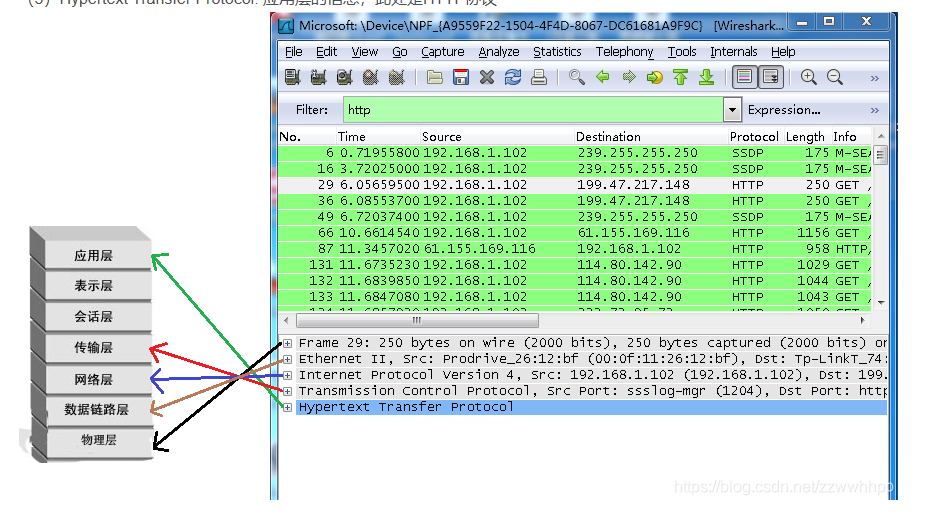Expand Hypertext Transfer Protocol details
927x523 pixels.
click(x=287, y=407)
